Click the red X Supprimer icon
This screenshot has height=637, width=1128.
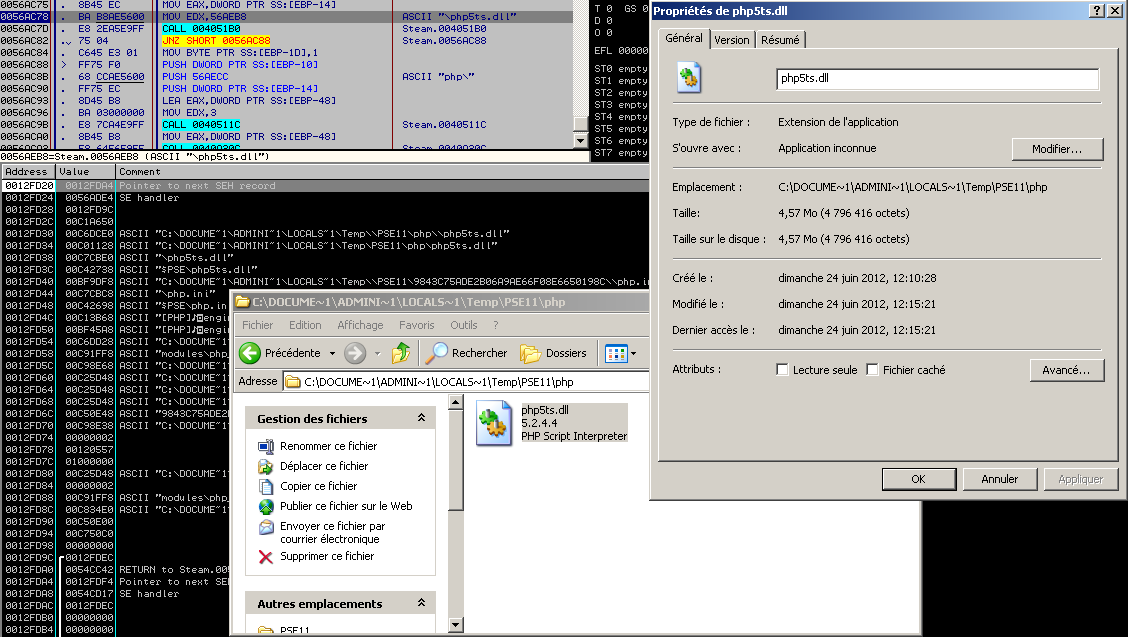tap(266, 556)
